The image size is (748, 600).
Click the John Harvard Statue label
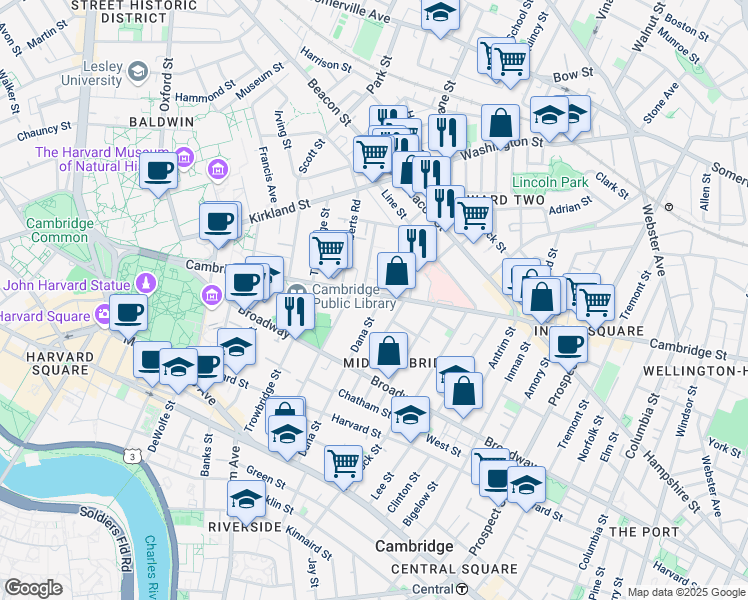click(x=66, y=285)
